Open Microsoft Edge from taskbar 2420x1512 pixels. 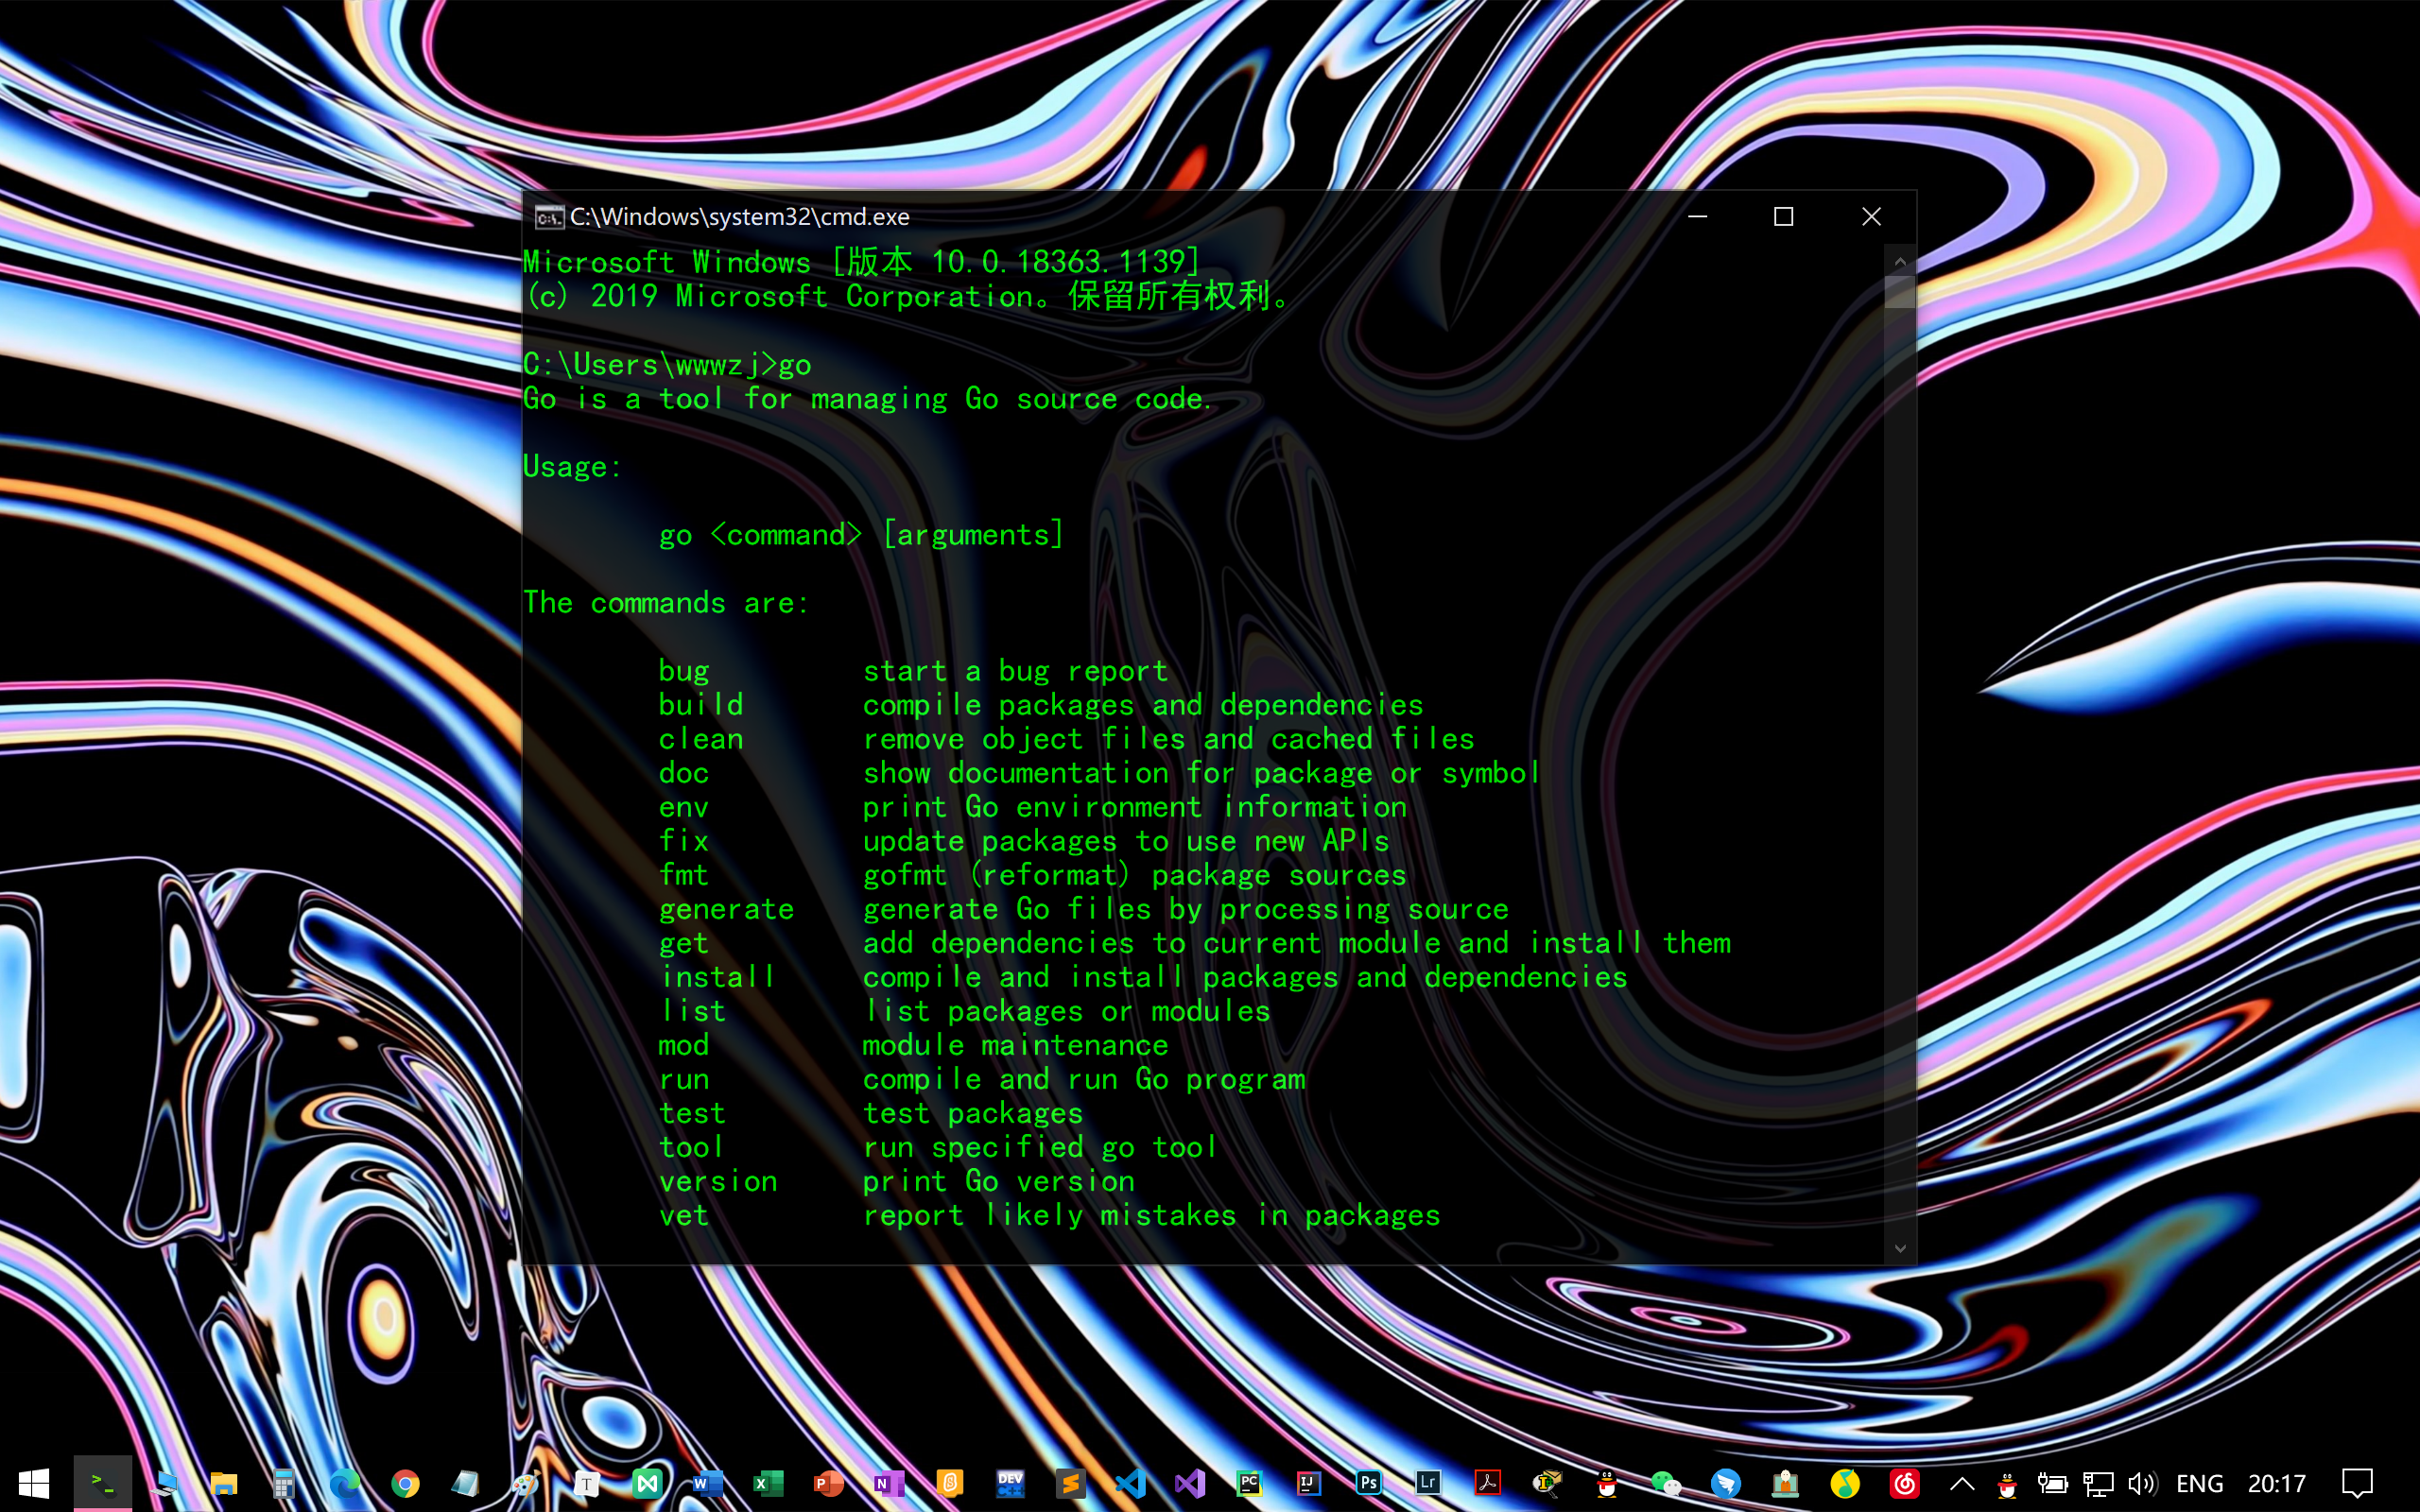point(345,1483)
